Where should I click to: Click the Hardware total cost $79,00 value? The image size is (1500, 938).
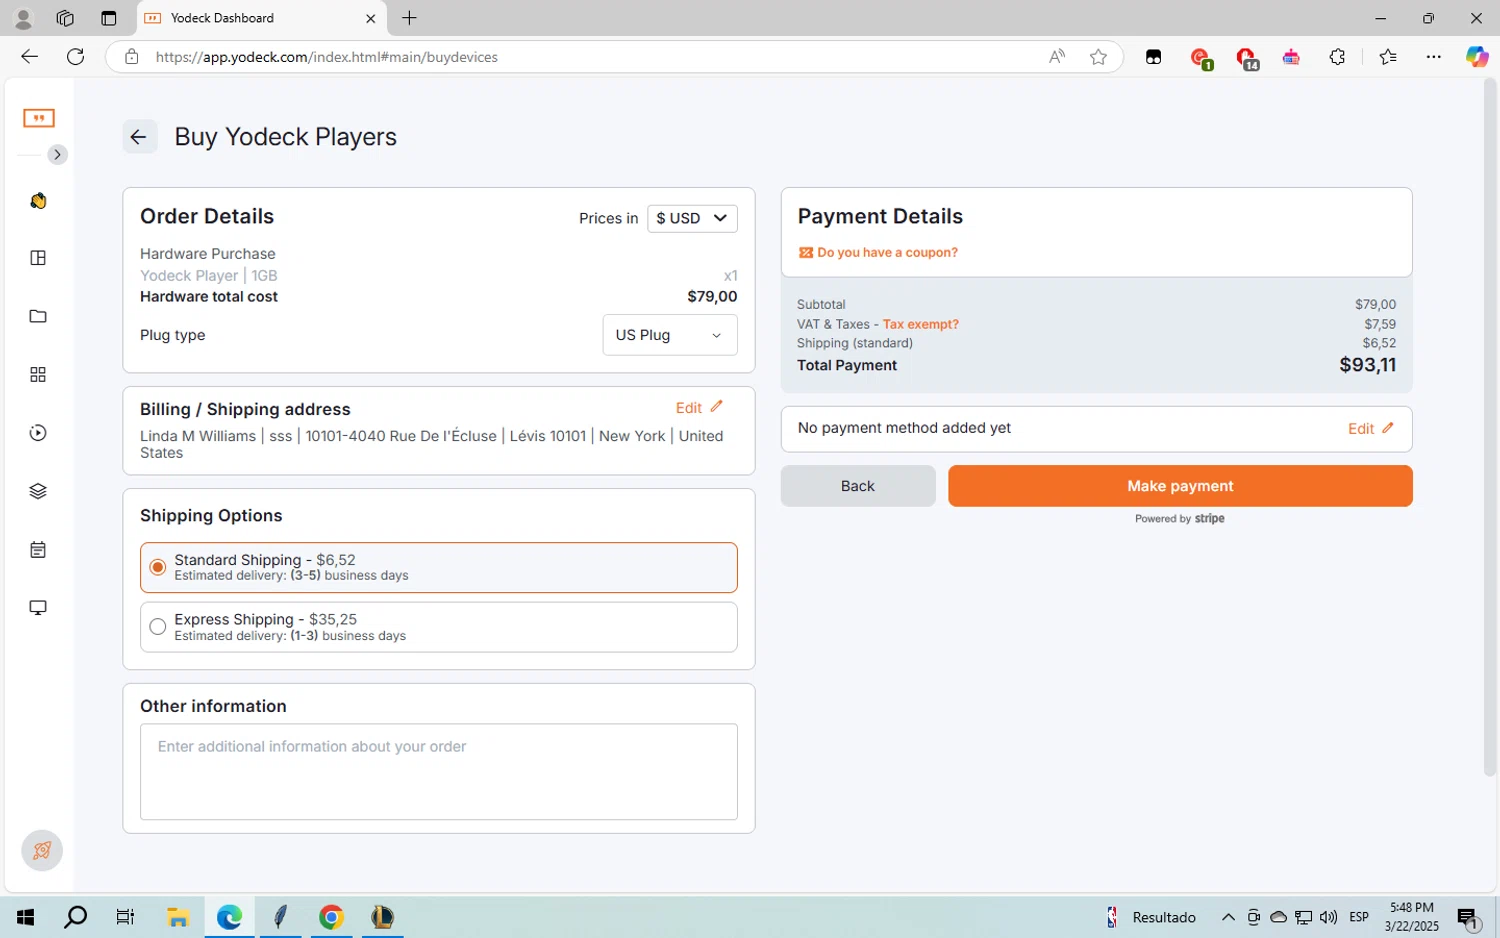pyautogui.click(x=712, y=297)
